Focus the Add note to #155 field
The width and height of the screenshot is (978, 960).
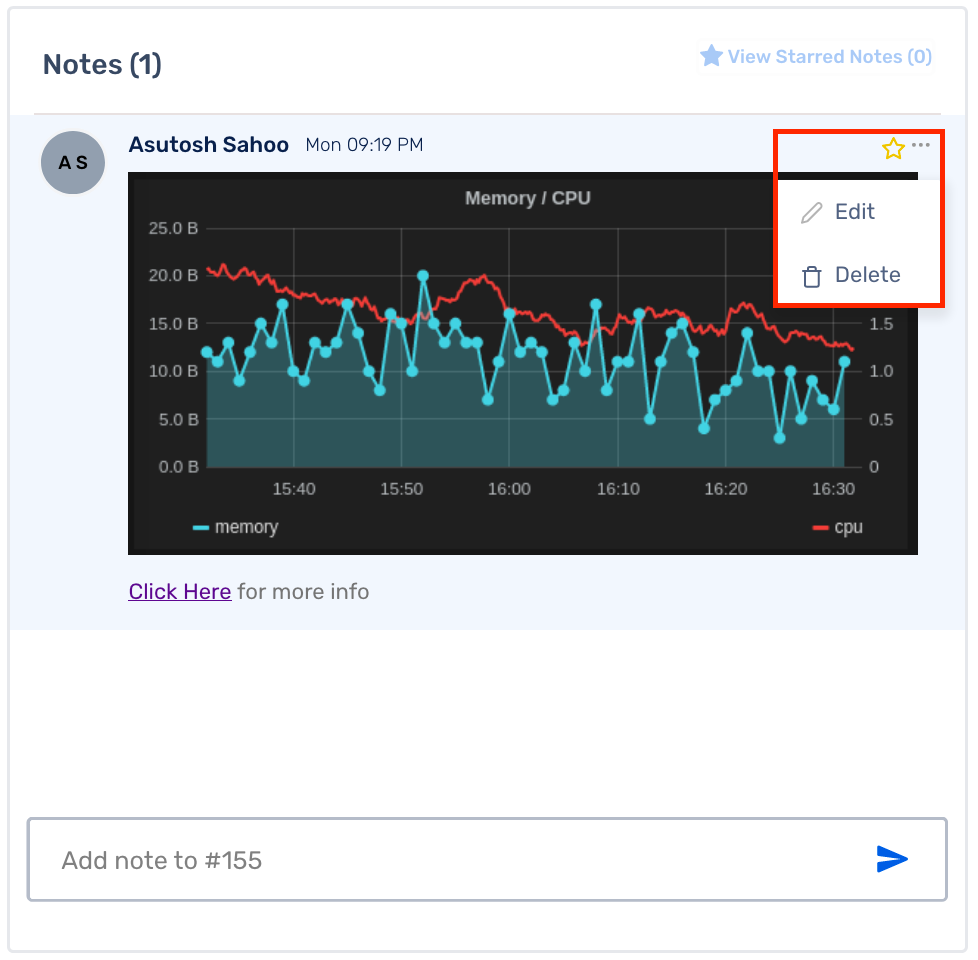tap(487, 860)
